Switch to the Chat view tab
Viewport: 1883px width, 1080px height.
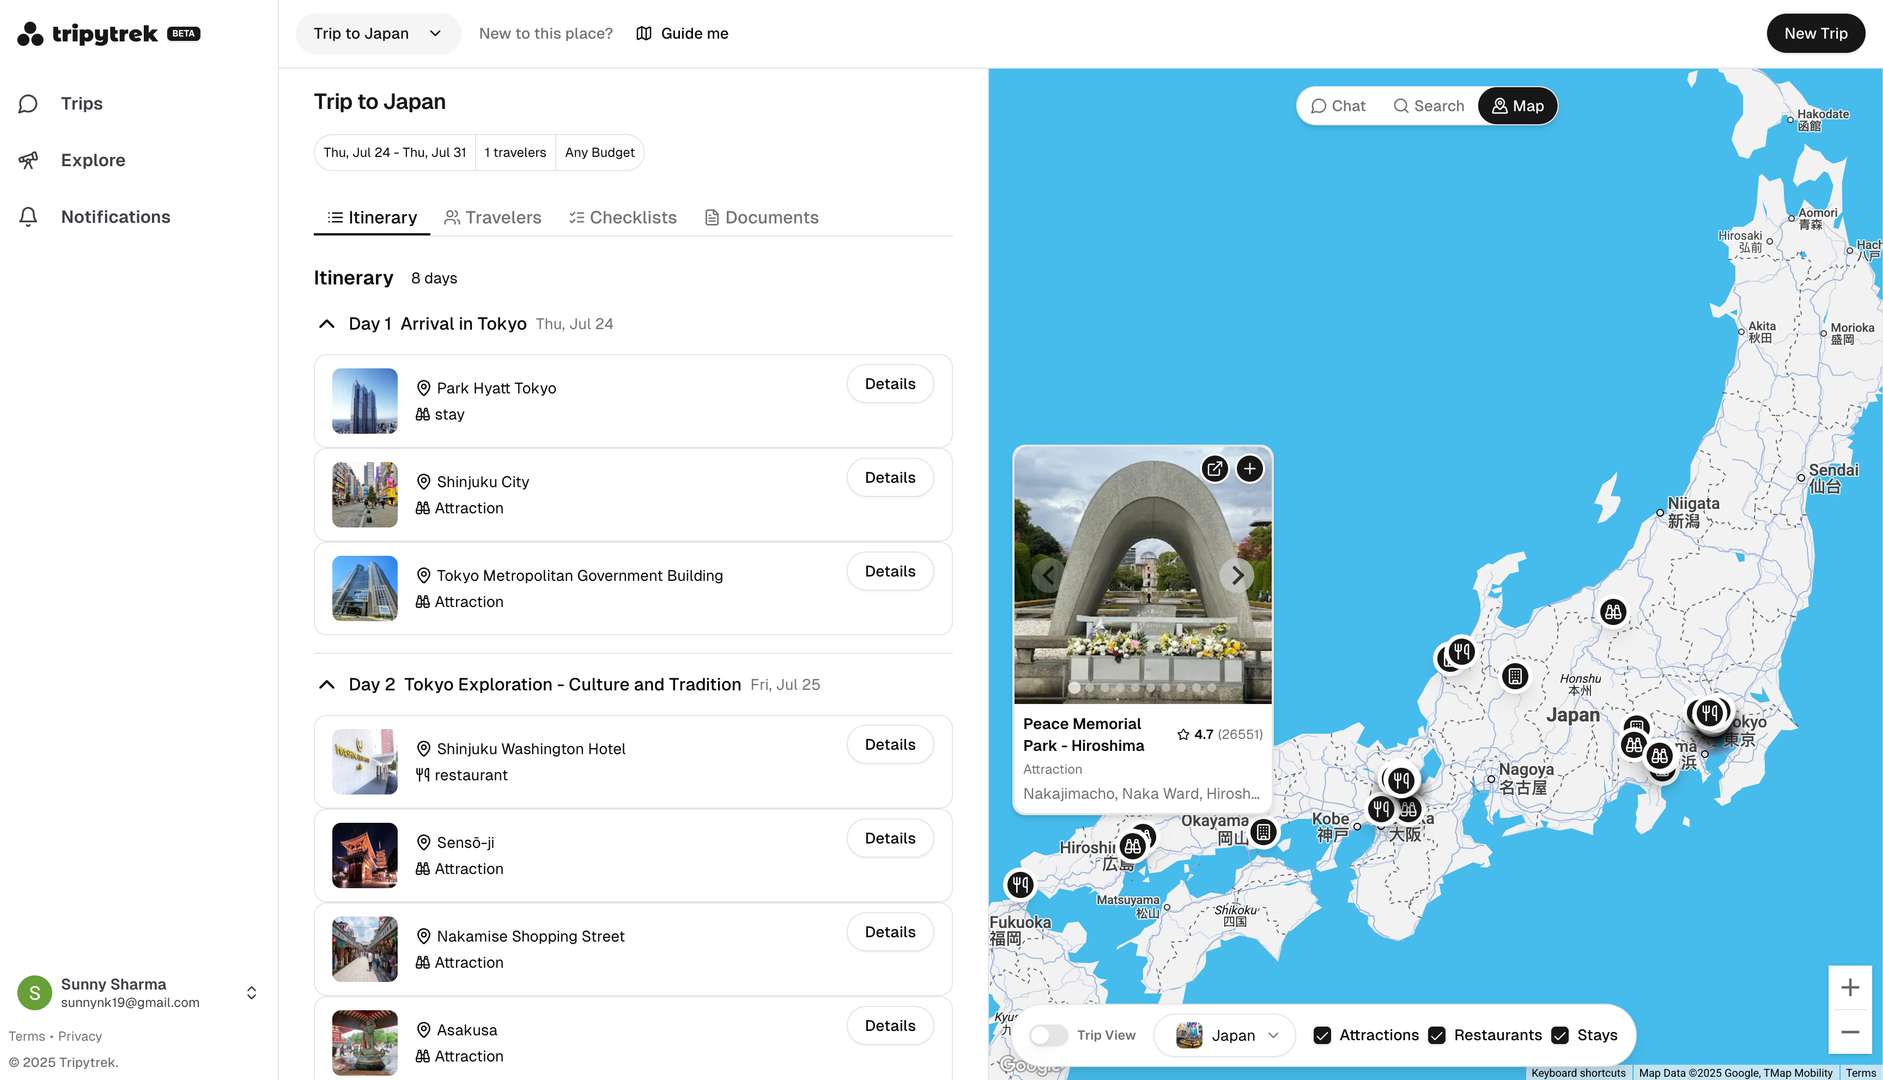point(1337,106)
